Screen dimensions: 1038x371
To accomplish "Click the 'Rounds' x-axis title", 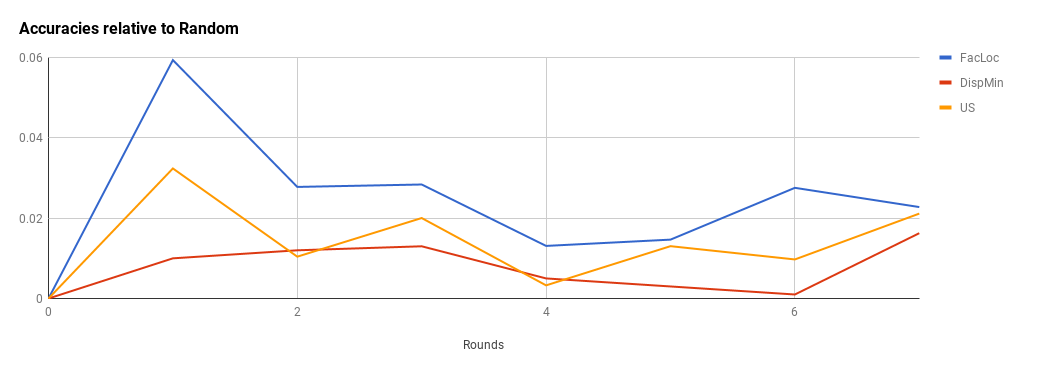I will point(483,345).
